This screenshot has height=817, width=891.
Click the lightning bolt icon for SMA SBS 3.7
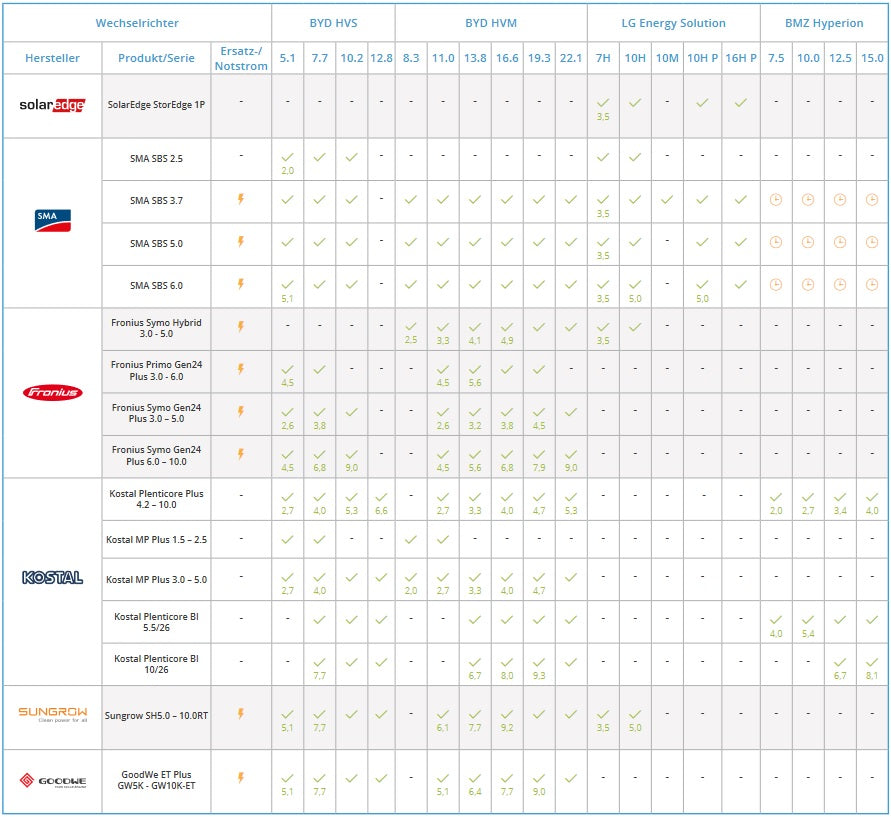click(240, 199)
